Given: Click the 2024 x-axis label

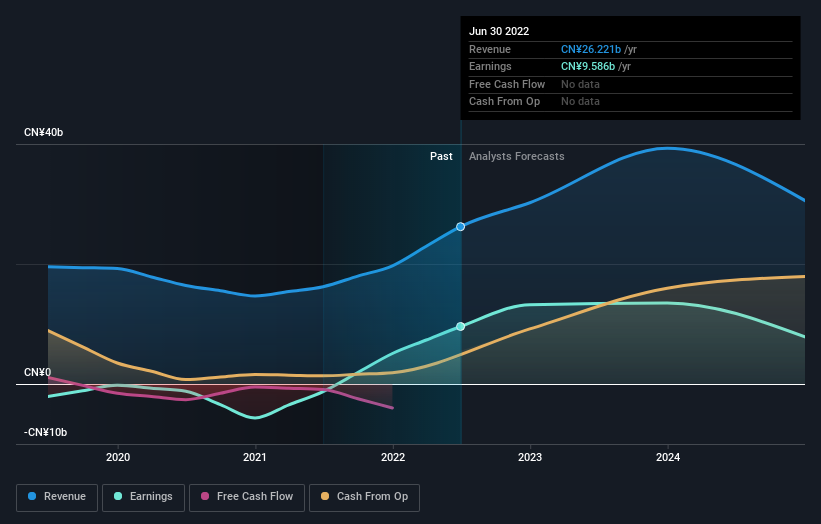Looking at the screenshot, I should 668,458.
